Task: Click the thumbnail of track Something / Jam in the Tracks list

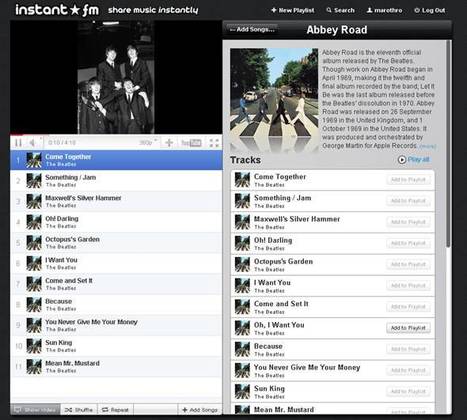Action: click(242, 201)
